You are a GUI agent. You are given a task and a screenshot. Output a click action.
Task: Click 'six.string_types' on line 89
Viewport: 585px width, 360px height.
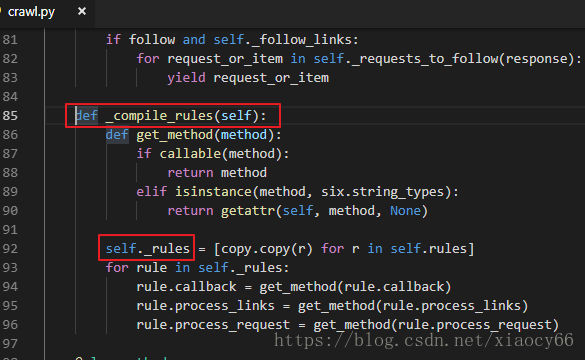[x=382, y=192]
